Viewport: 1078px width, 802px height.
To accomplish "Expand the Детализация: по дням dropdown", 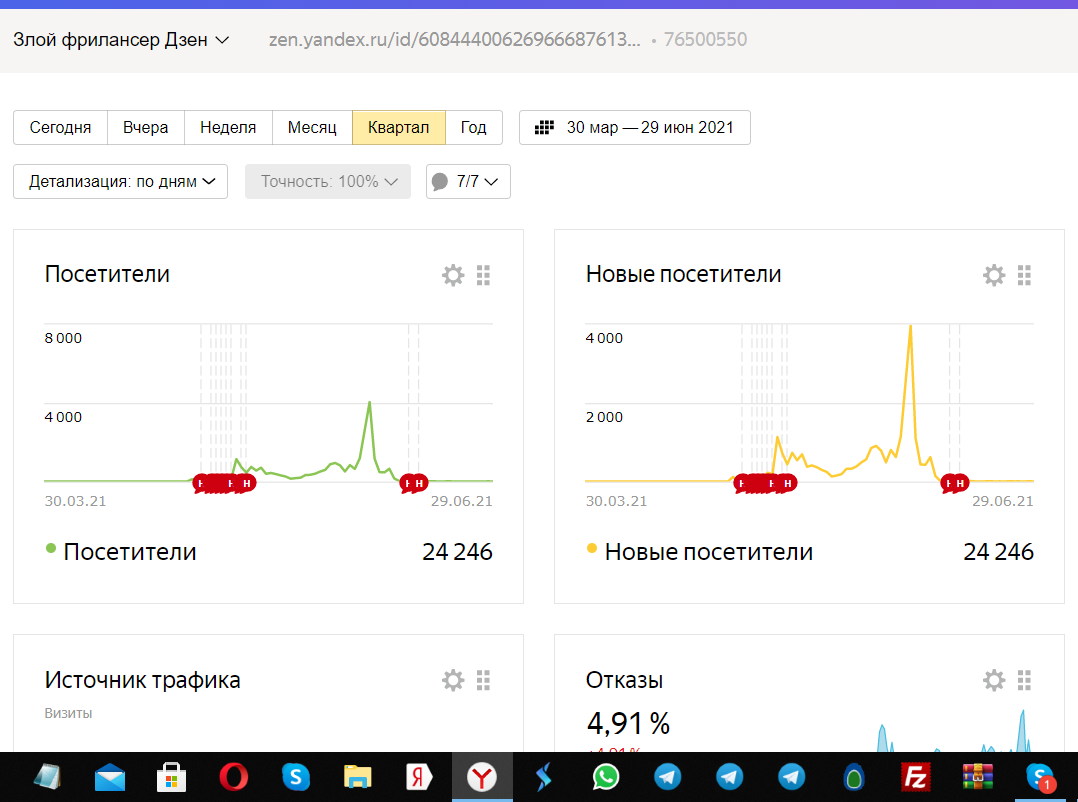I will pos(120,181).
